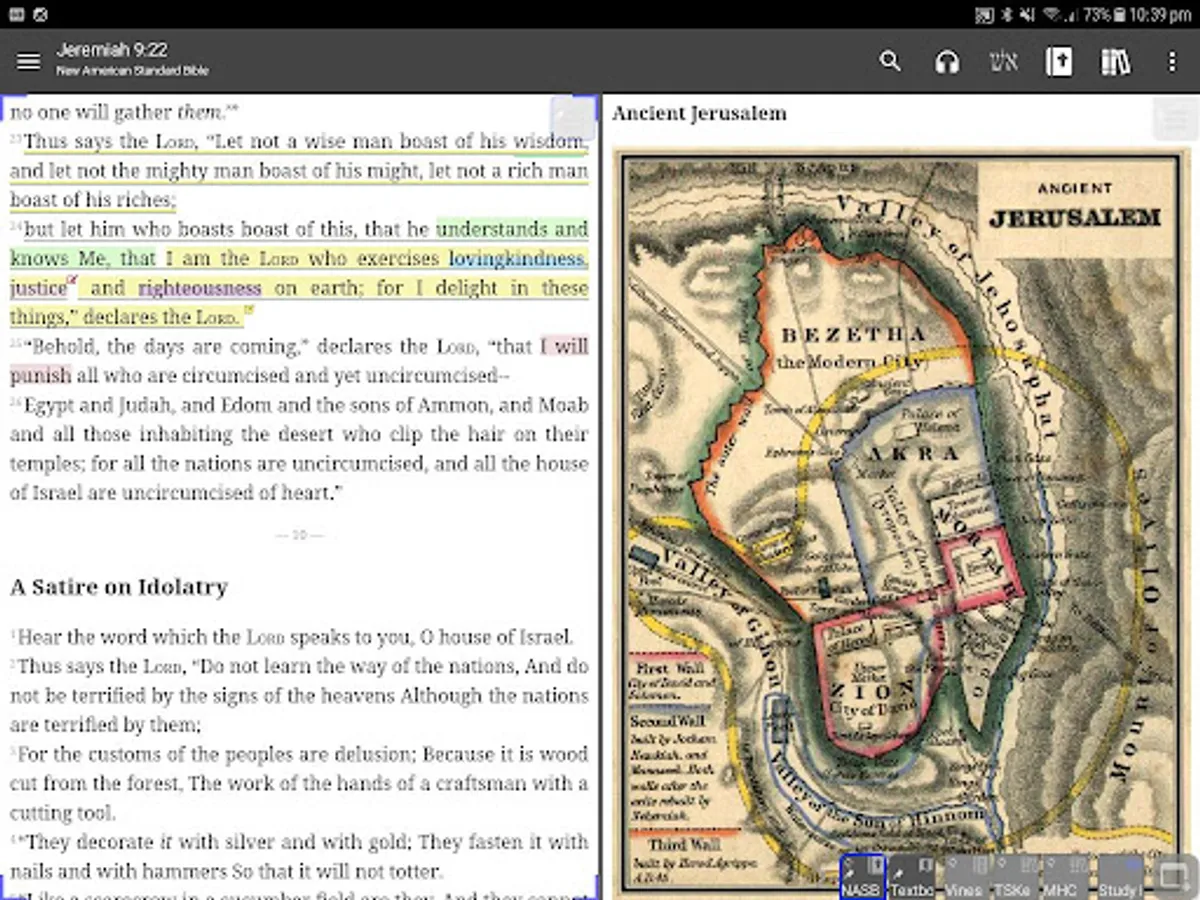Tap the 'A Satire on Idolatry' heading
The height and width of the screenshot is (900, 1200).
click(119, 587)
